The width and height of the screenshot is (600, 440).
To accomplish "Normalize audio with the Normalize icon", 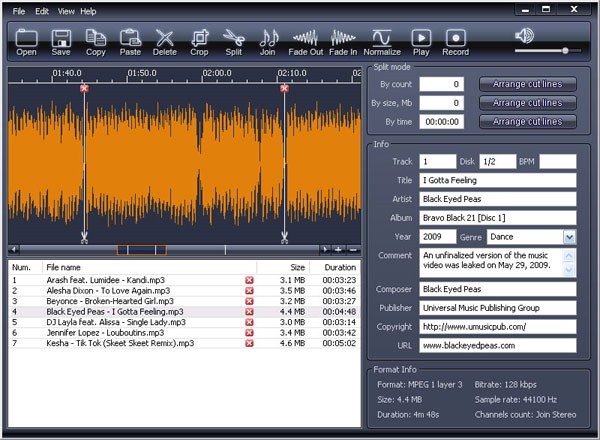I will click(x=381, y=40).
